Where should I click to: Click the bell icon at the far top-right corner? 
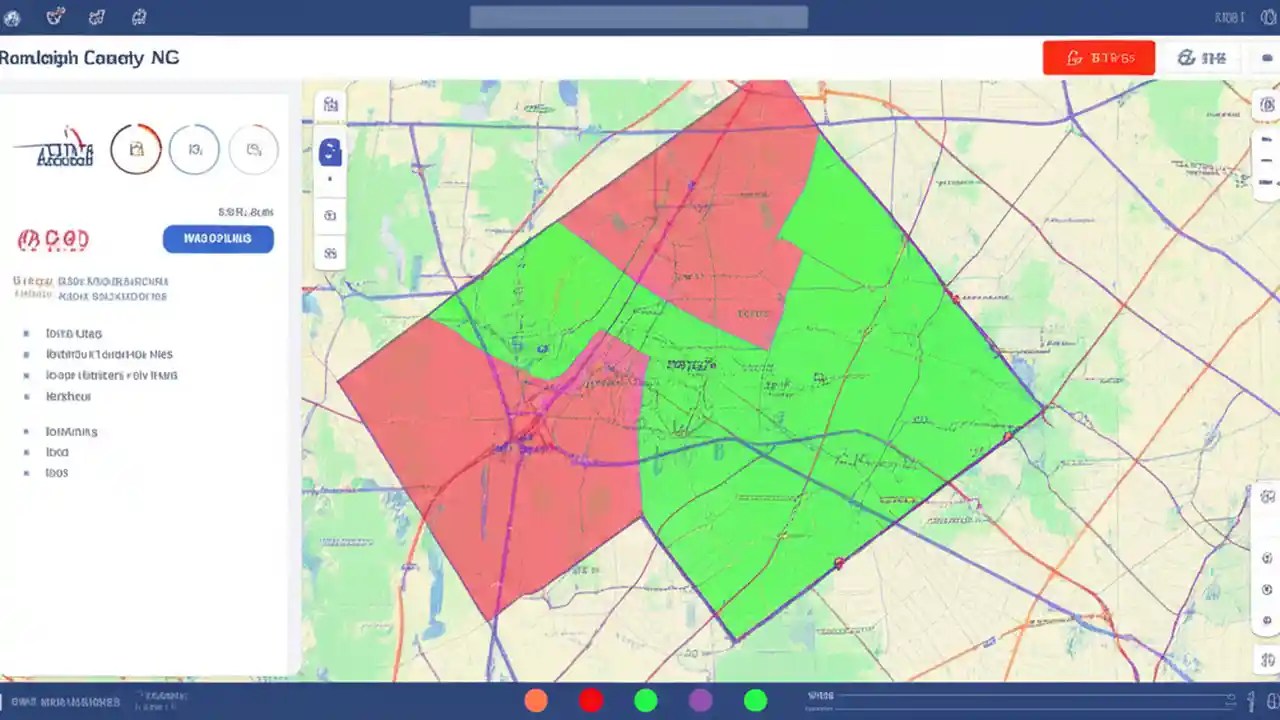click(1268, 17)
